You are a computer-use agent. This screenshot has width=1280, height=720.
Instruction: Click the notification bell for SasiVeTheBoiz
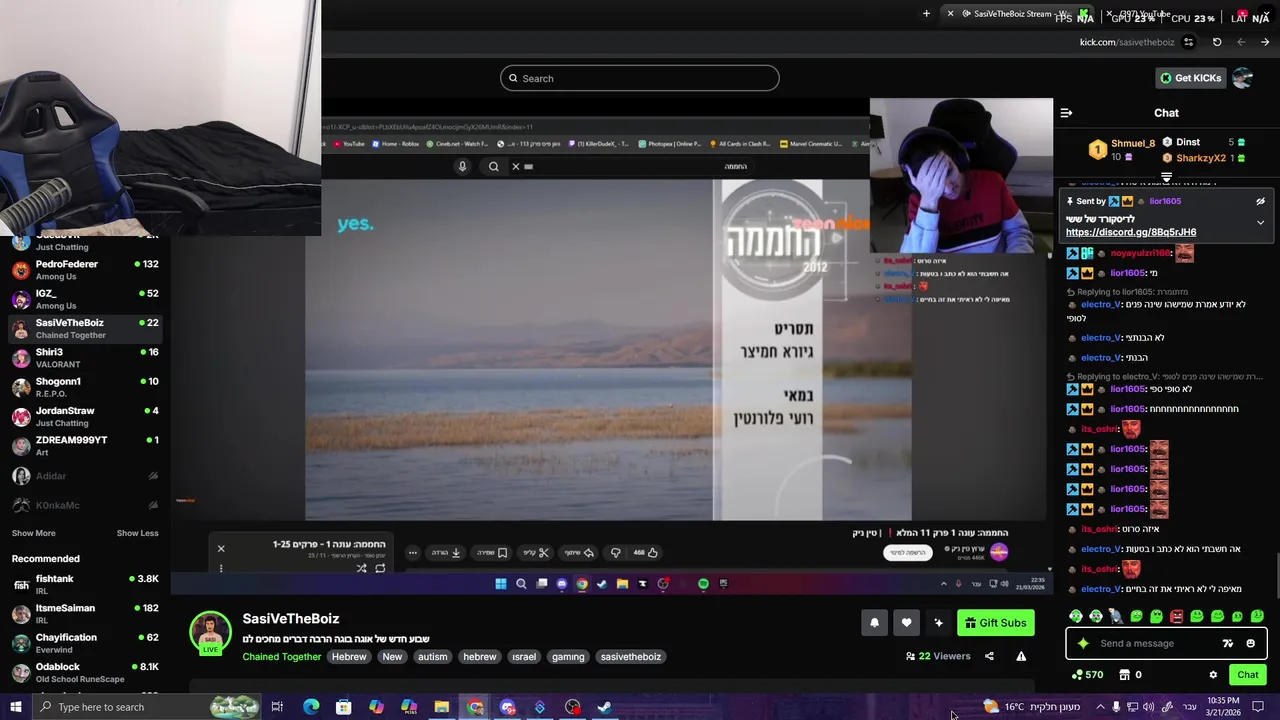pyautogui.click(x=874, y=623)
